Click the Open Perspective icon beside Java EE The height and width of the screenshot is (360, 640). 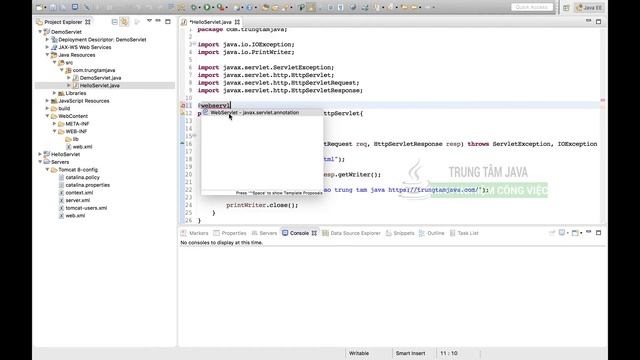[566, 8]
